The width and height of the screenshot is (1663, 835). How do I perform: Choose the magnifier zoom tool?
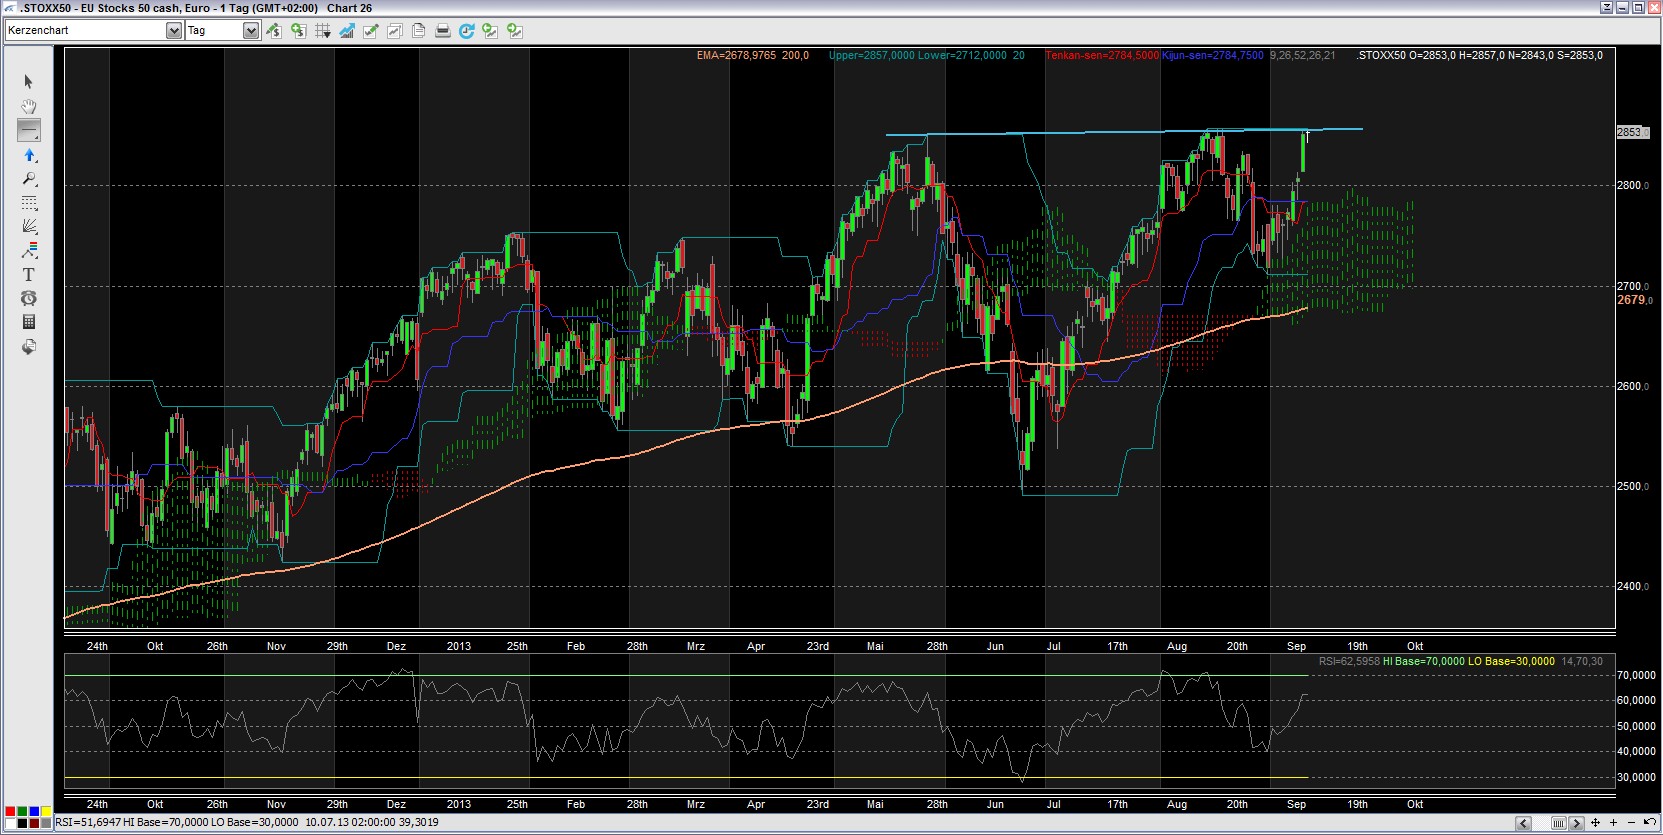coord(28,179)
